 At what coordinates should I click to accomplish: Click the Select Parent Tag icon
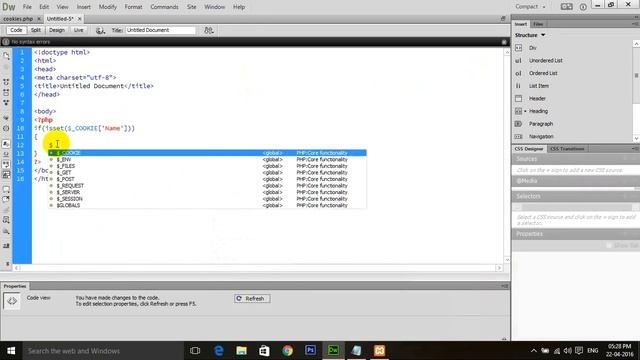6,118
